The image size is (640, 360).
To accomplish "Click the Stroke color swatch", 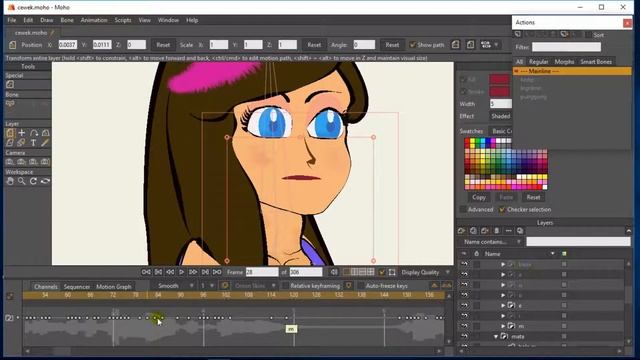I will (x=499, y=91).
